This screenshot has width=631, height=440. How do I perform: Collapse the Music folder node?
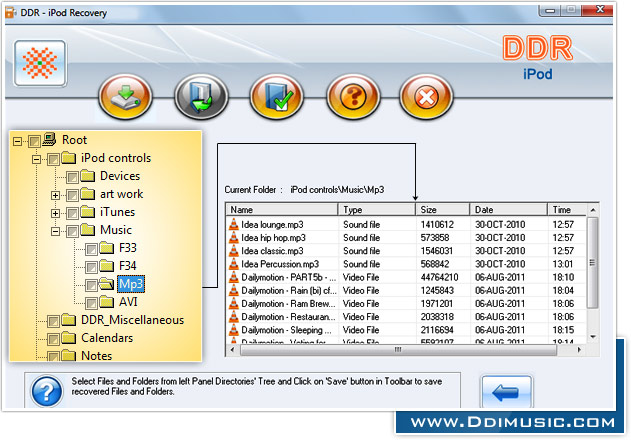coord(56,231)
